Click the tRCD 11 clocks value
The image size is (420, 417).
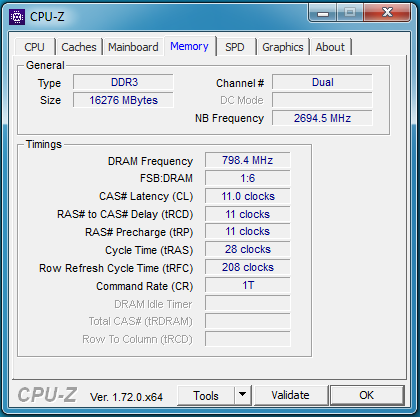[x=248, y=214]
